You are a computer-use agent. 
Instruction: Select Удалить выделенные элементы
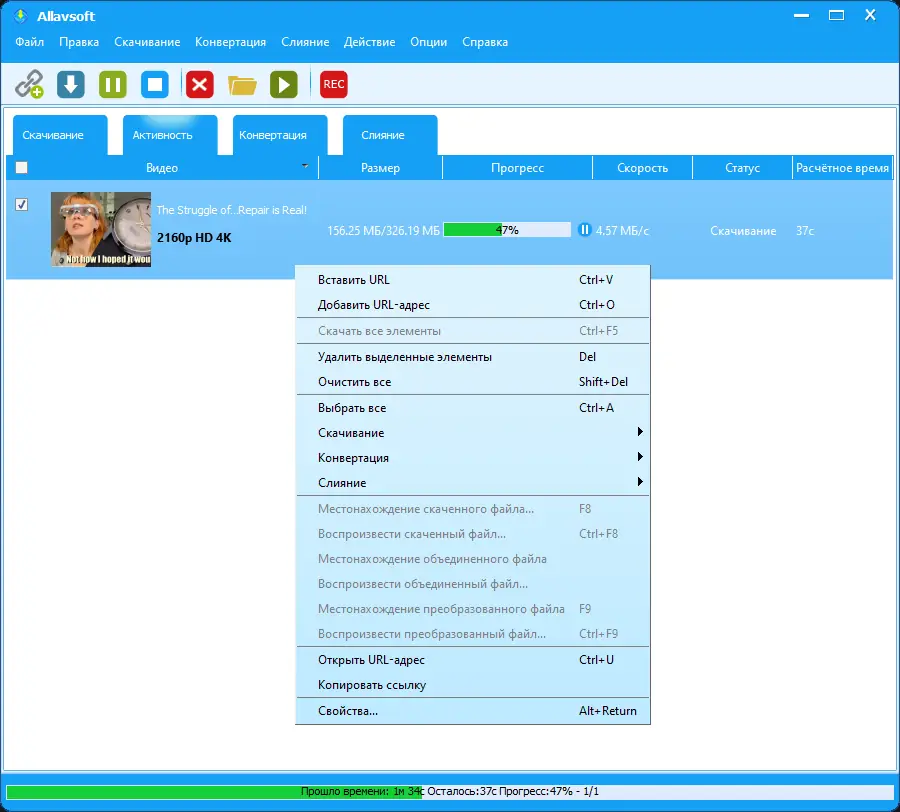click(x=472, y=357)
